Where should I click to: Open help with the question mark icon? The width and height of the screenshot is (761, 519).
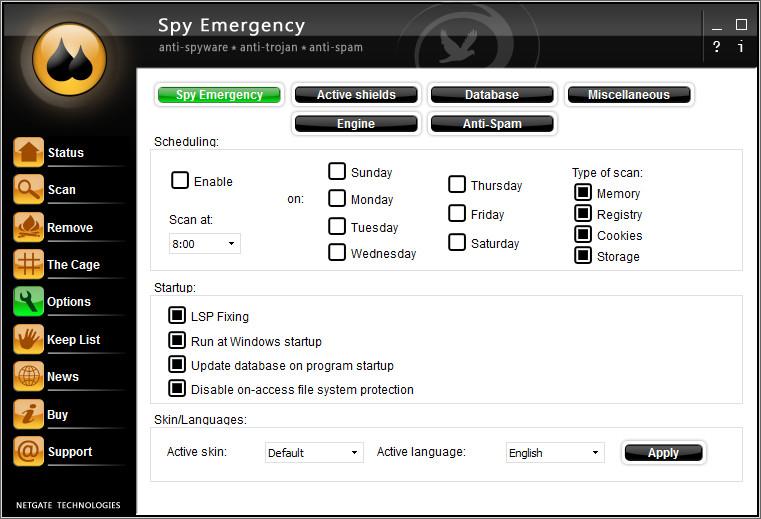tap(716, 47)
